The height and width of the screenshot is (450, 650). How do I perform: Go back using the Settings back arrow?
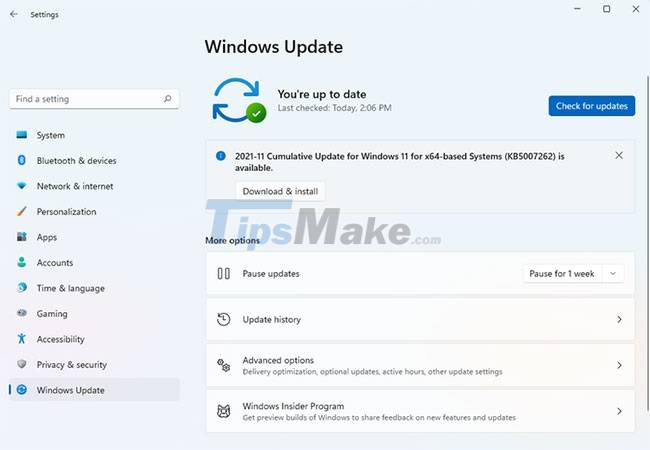click(x=14, y=14)
